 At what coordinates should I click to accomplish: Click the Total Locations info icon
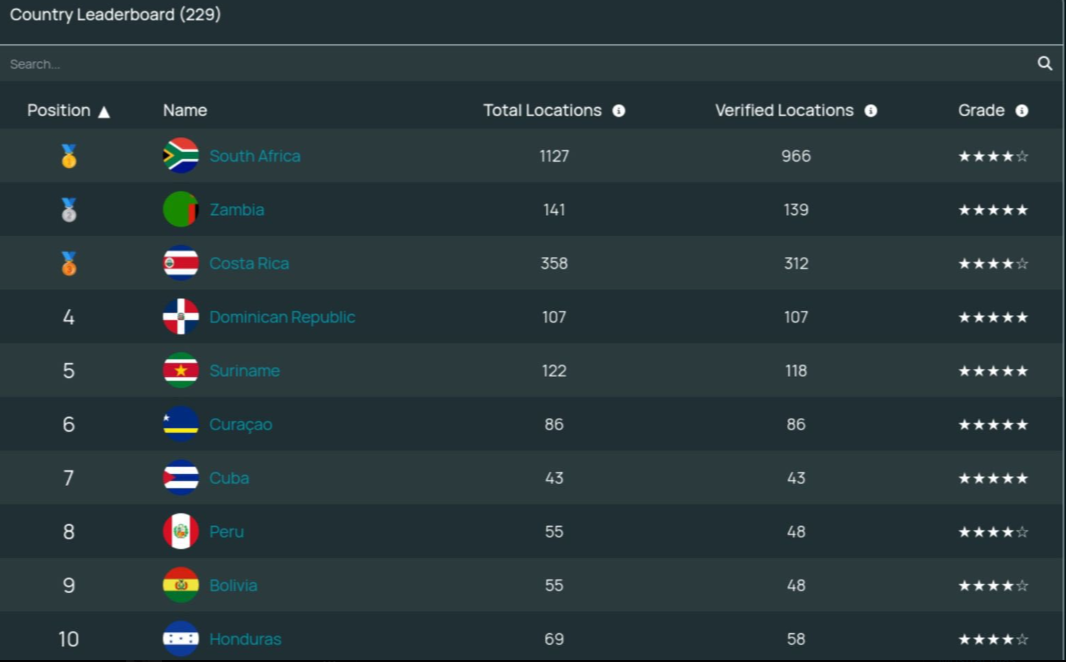619,111
